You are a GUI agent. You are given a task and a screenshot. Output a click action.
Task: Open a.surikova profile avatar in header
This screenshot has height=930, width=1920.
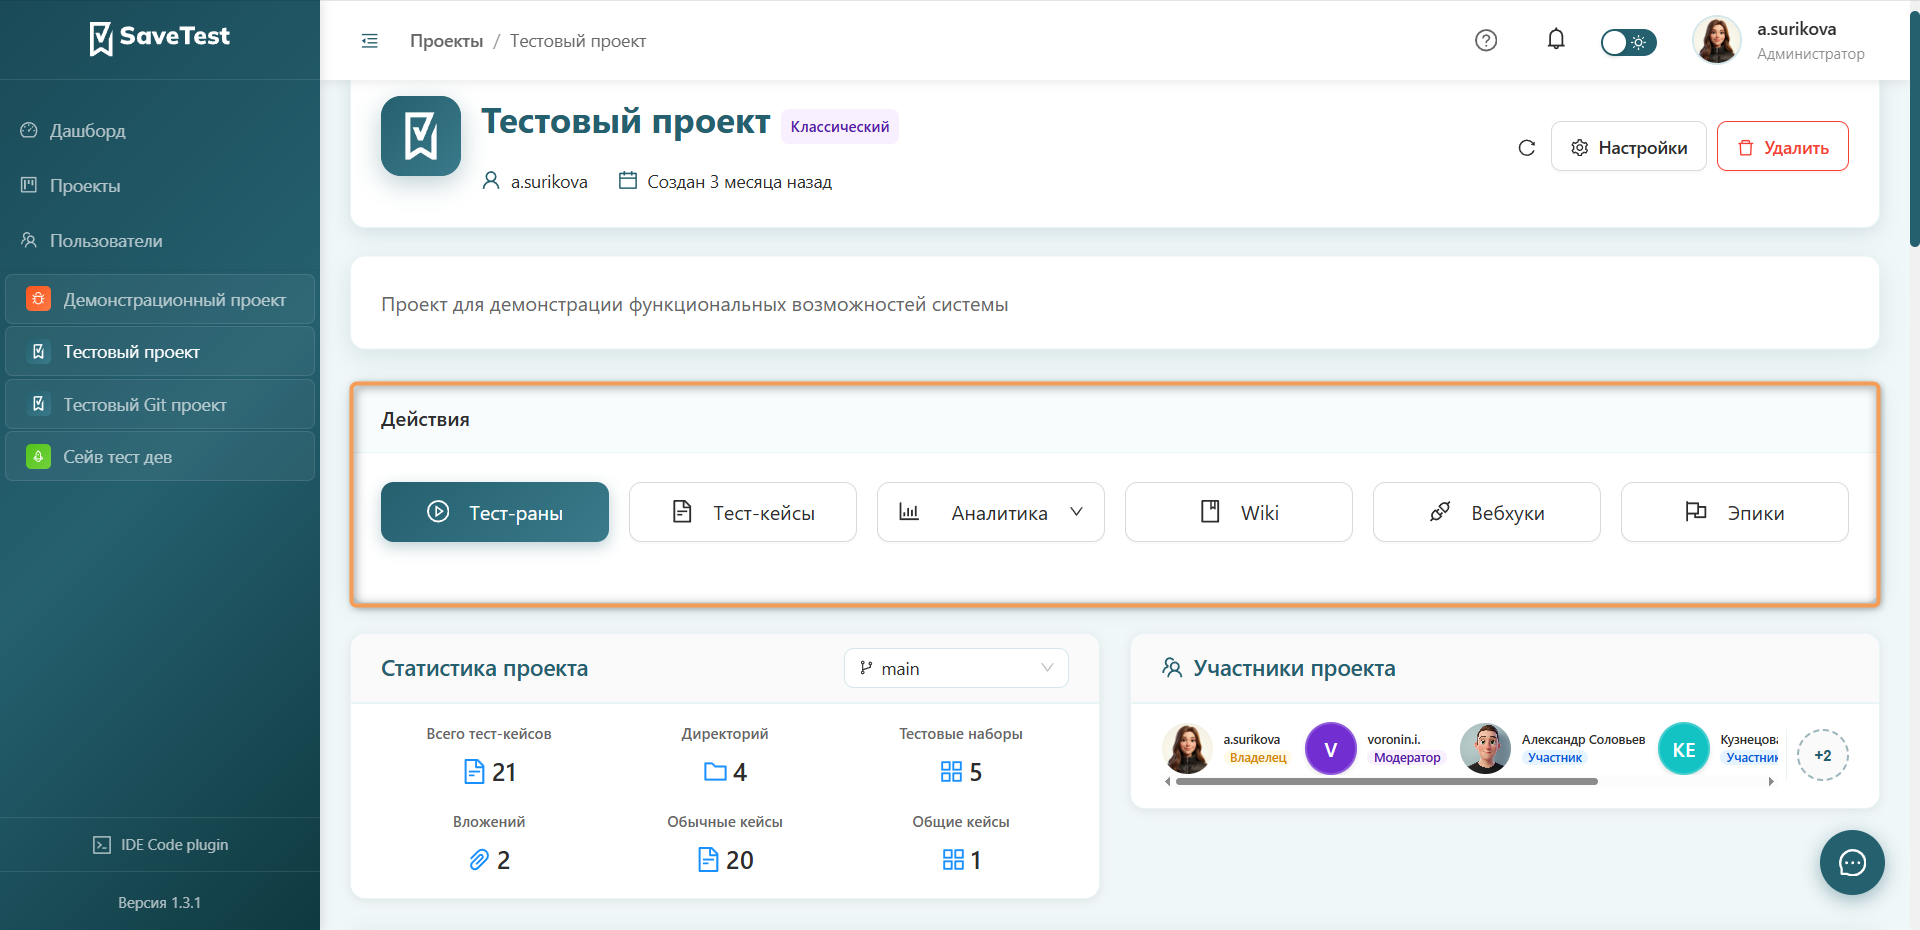pos(1717,40)
